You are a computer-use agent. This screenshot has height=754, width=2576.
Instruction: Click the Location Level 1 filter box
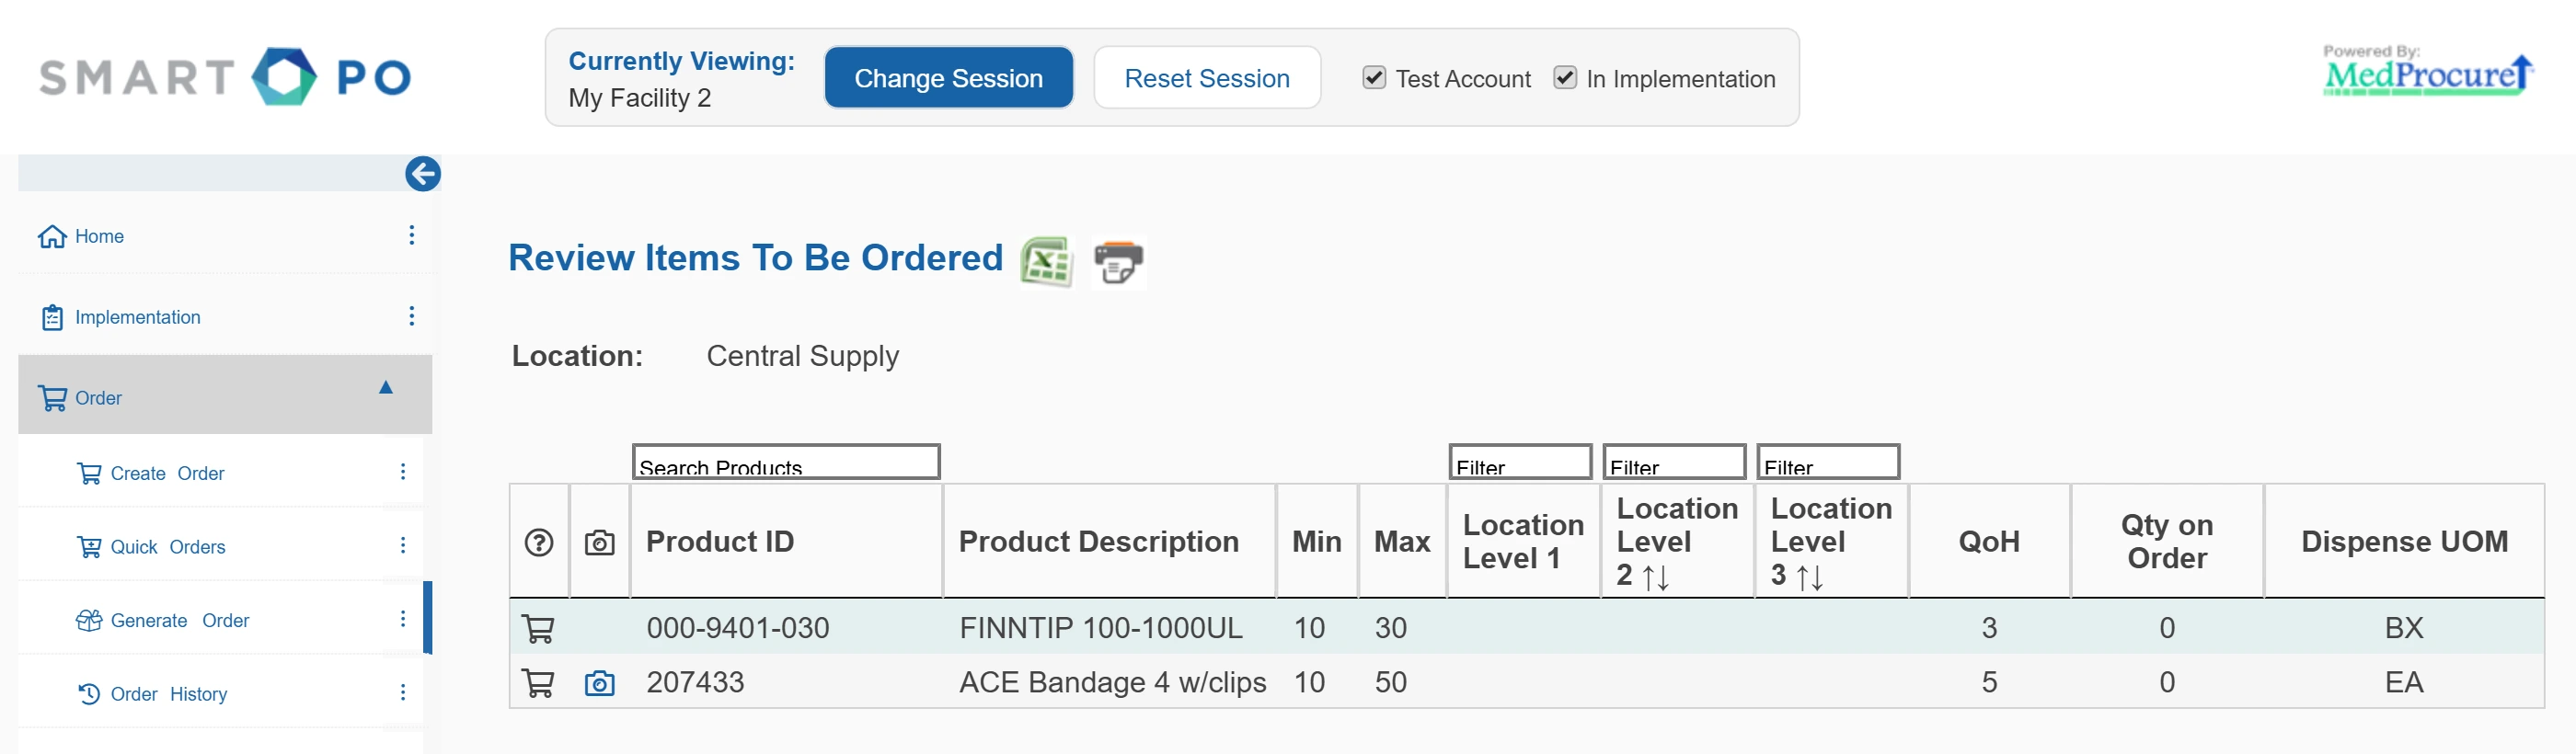[1520, 462]
